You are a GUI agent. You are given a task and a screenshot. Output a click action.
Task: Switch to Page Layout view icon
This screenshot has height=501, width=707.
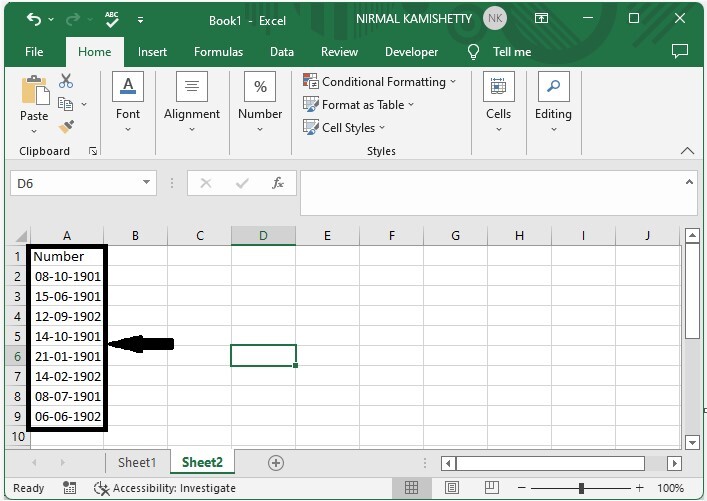pos(451,487)
